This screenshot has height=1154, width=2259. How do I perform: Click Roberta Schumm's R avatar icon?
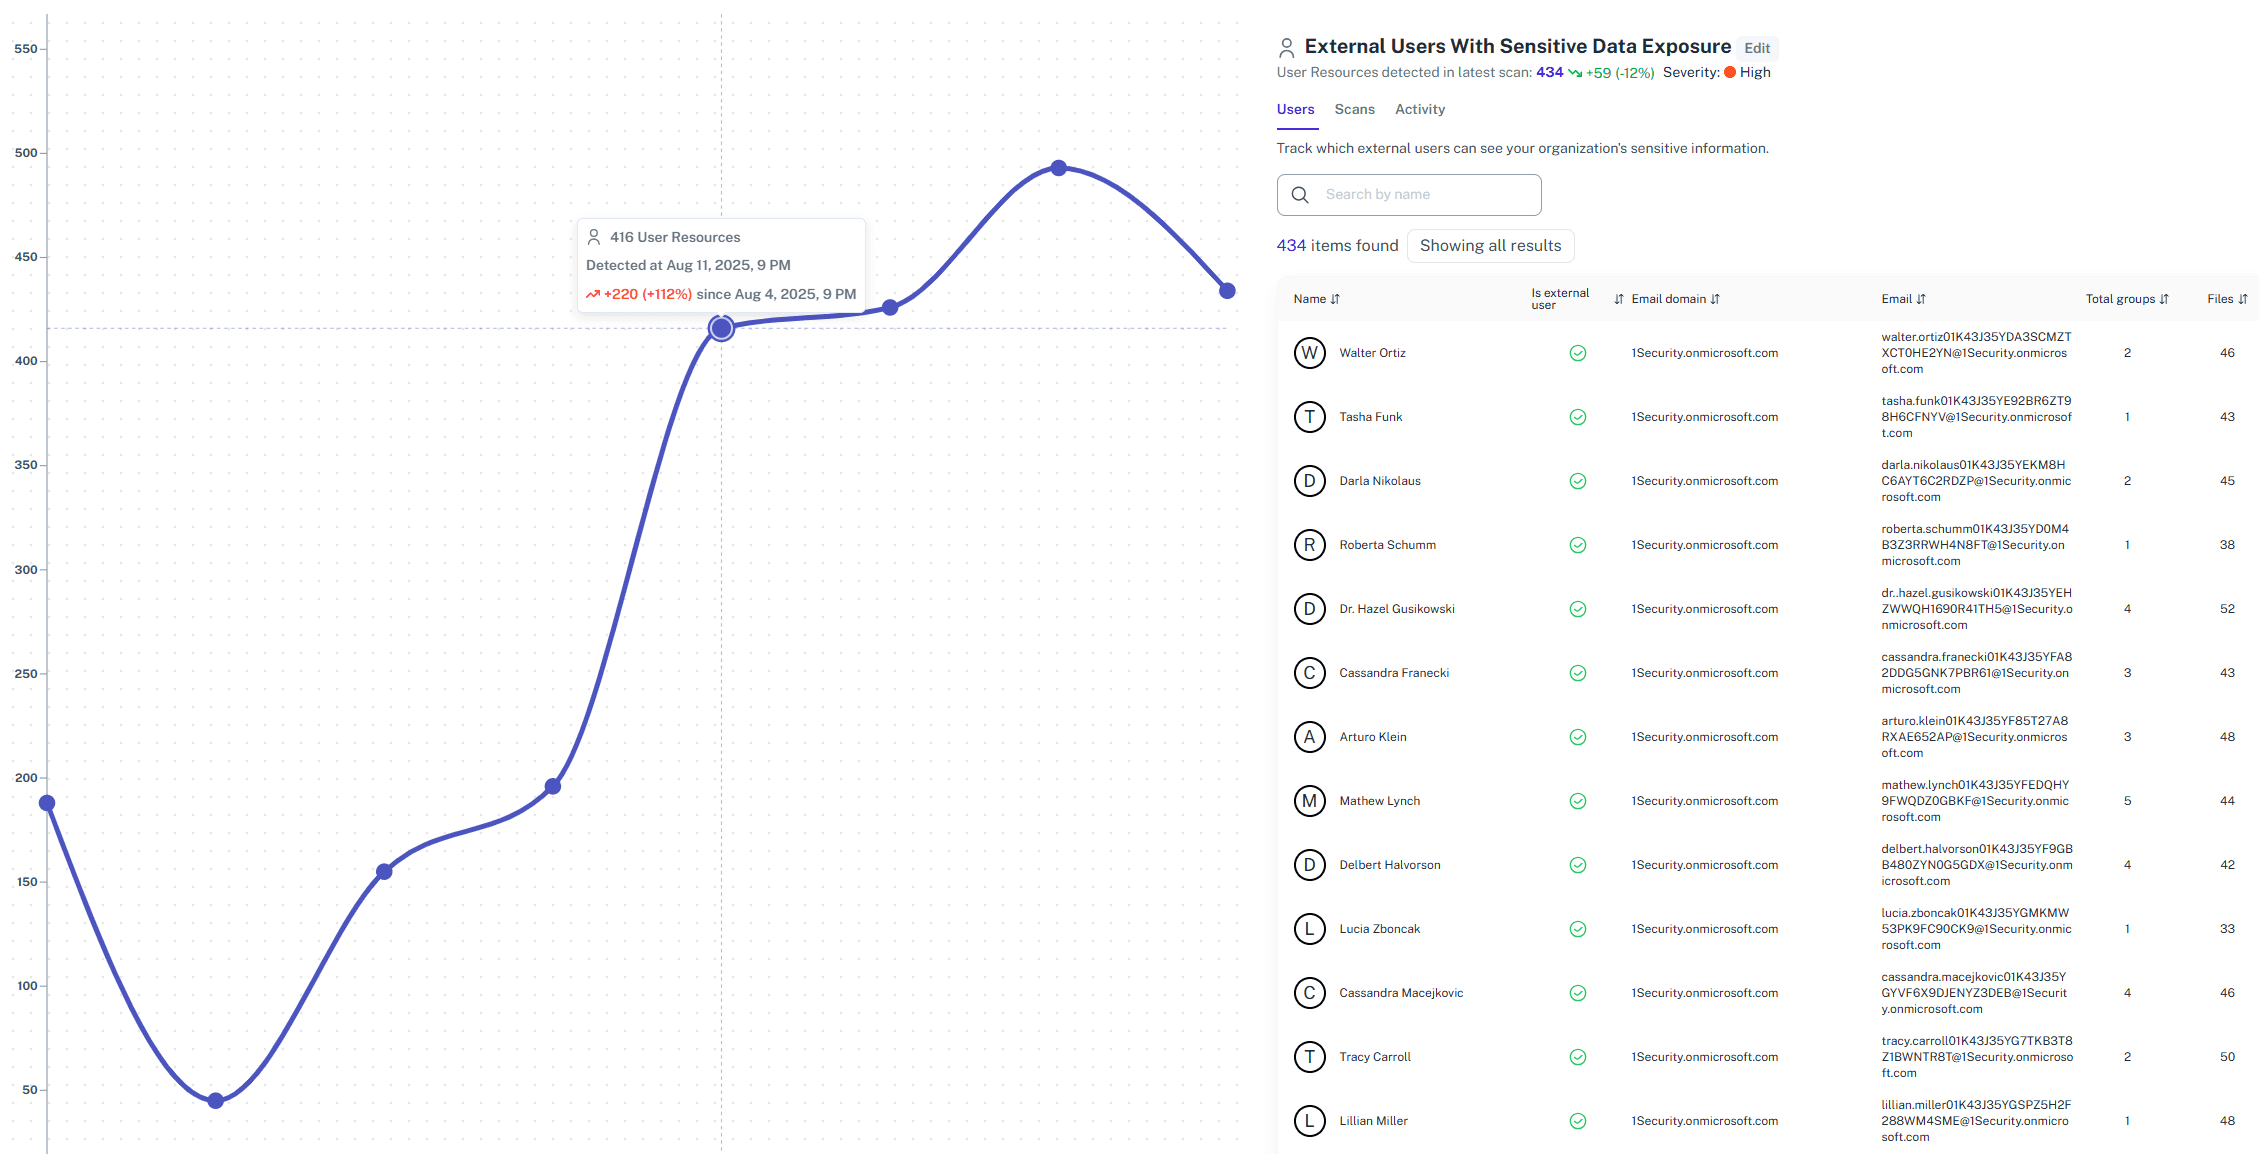coord(1309,545)
